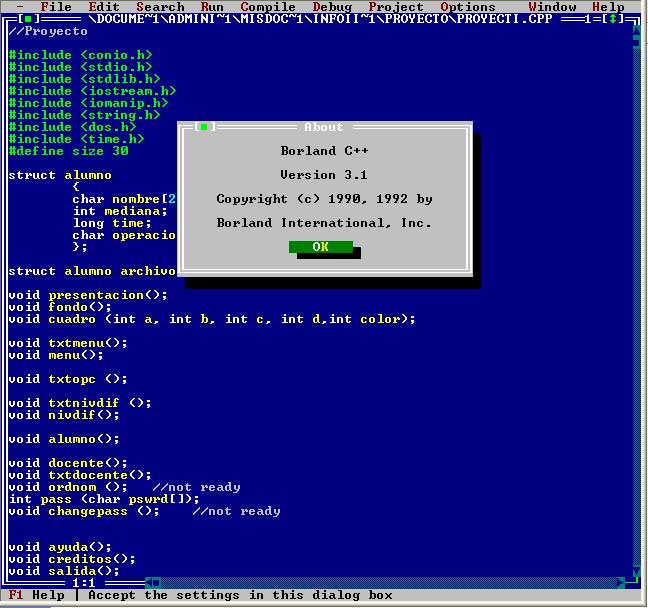Click OK in the About dialog
The image size is (648, 608).
click(x=320, y=247)
